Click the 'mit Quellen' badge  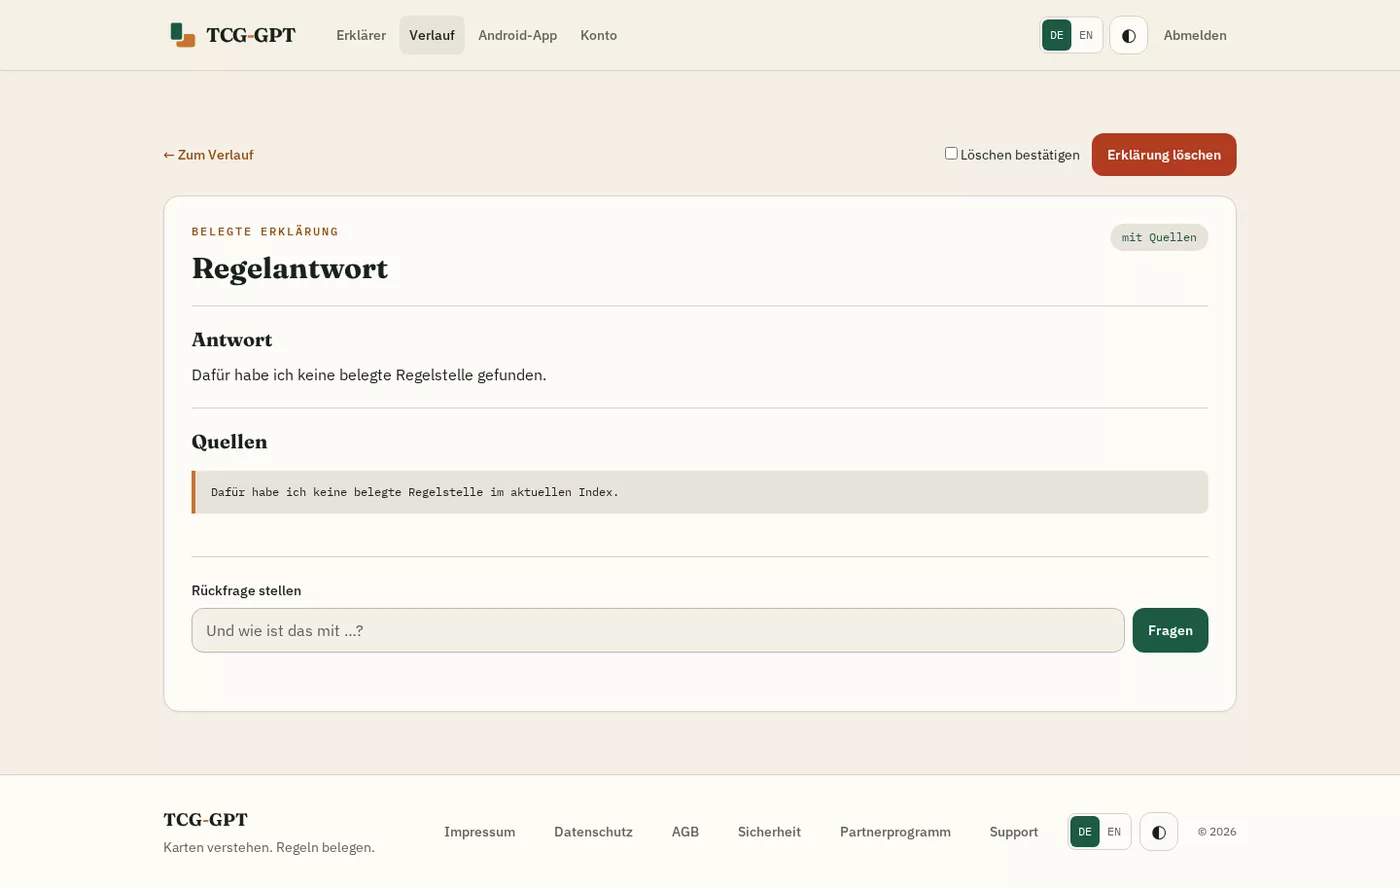(1159, 237)
